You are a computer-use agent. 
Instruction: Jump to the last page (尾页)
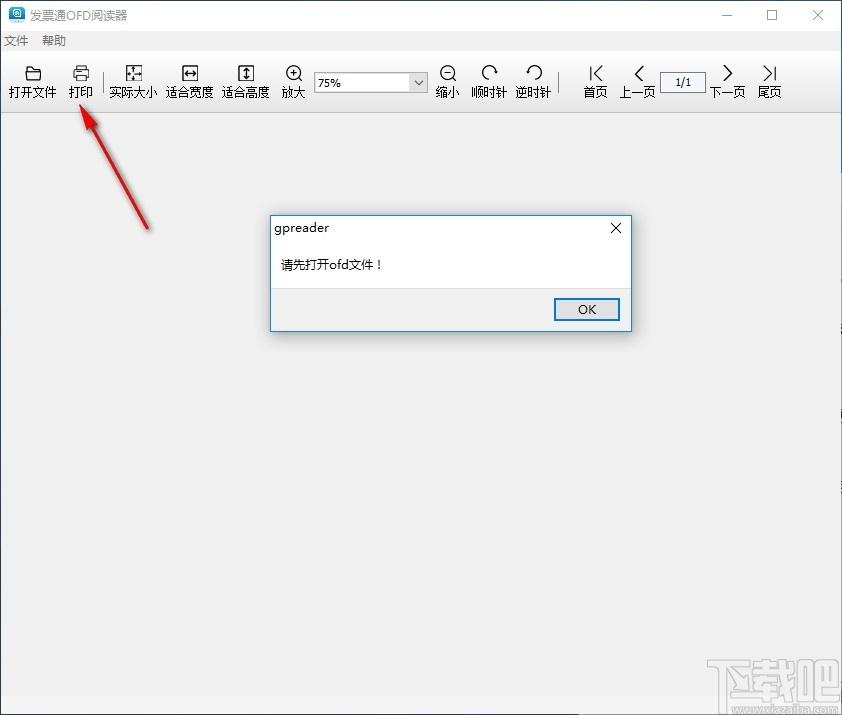pyautogui.click(x=770, y=73)
